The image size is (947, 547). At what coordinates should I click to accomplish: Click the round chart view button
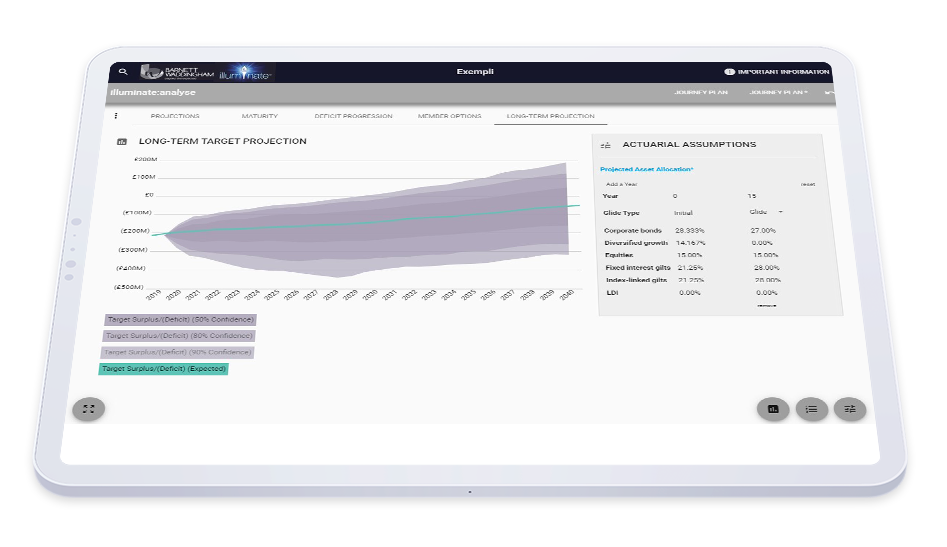[x=773, y=409]
